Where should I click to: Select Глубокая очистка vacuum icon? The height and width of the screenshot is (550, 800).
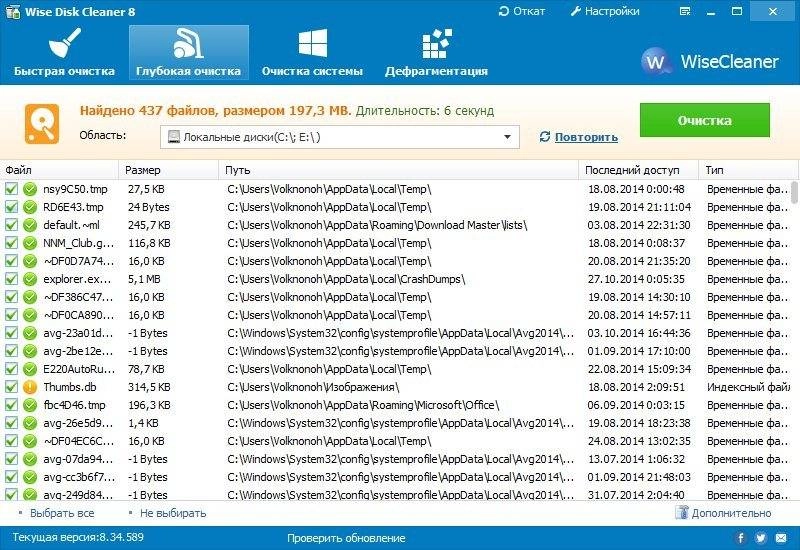[188, 43]
